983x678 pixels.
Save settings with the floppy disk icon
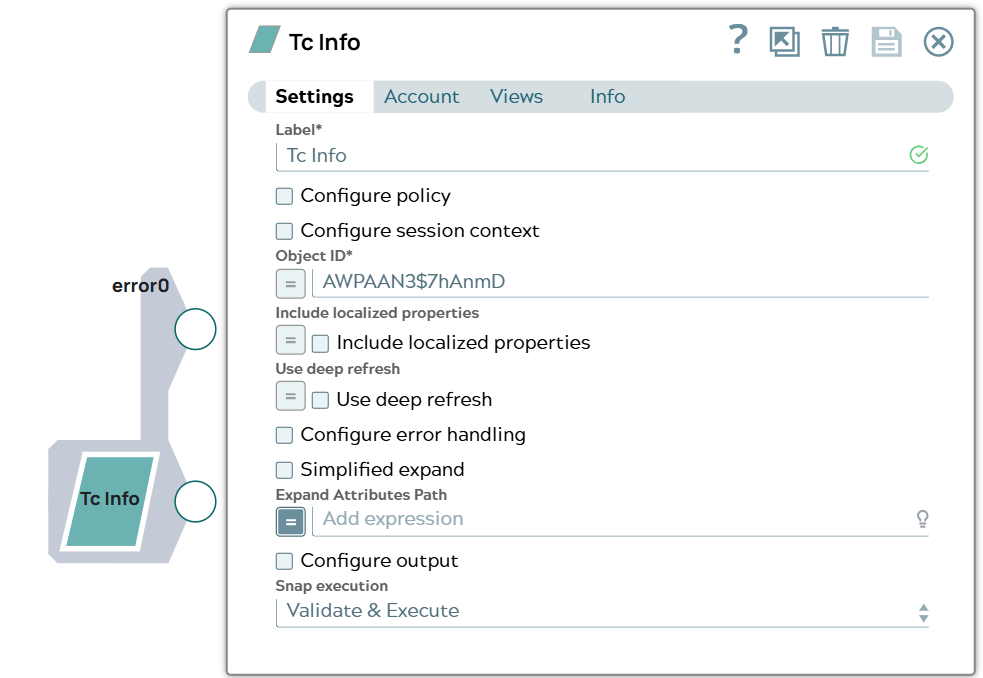tap(886, 42)
